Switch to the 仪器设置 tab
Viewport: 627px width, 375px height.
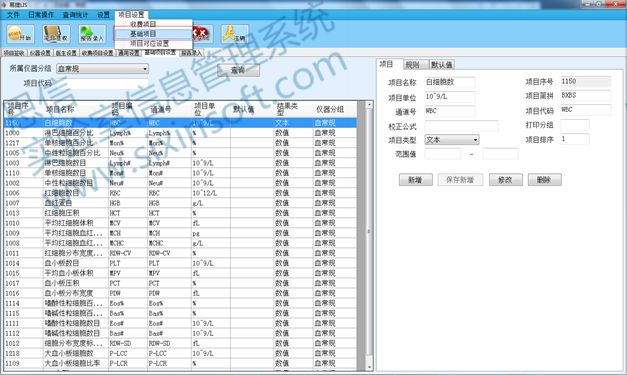coord(40,53)
